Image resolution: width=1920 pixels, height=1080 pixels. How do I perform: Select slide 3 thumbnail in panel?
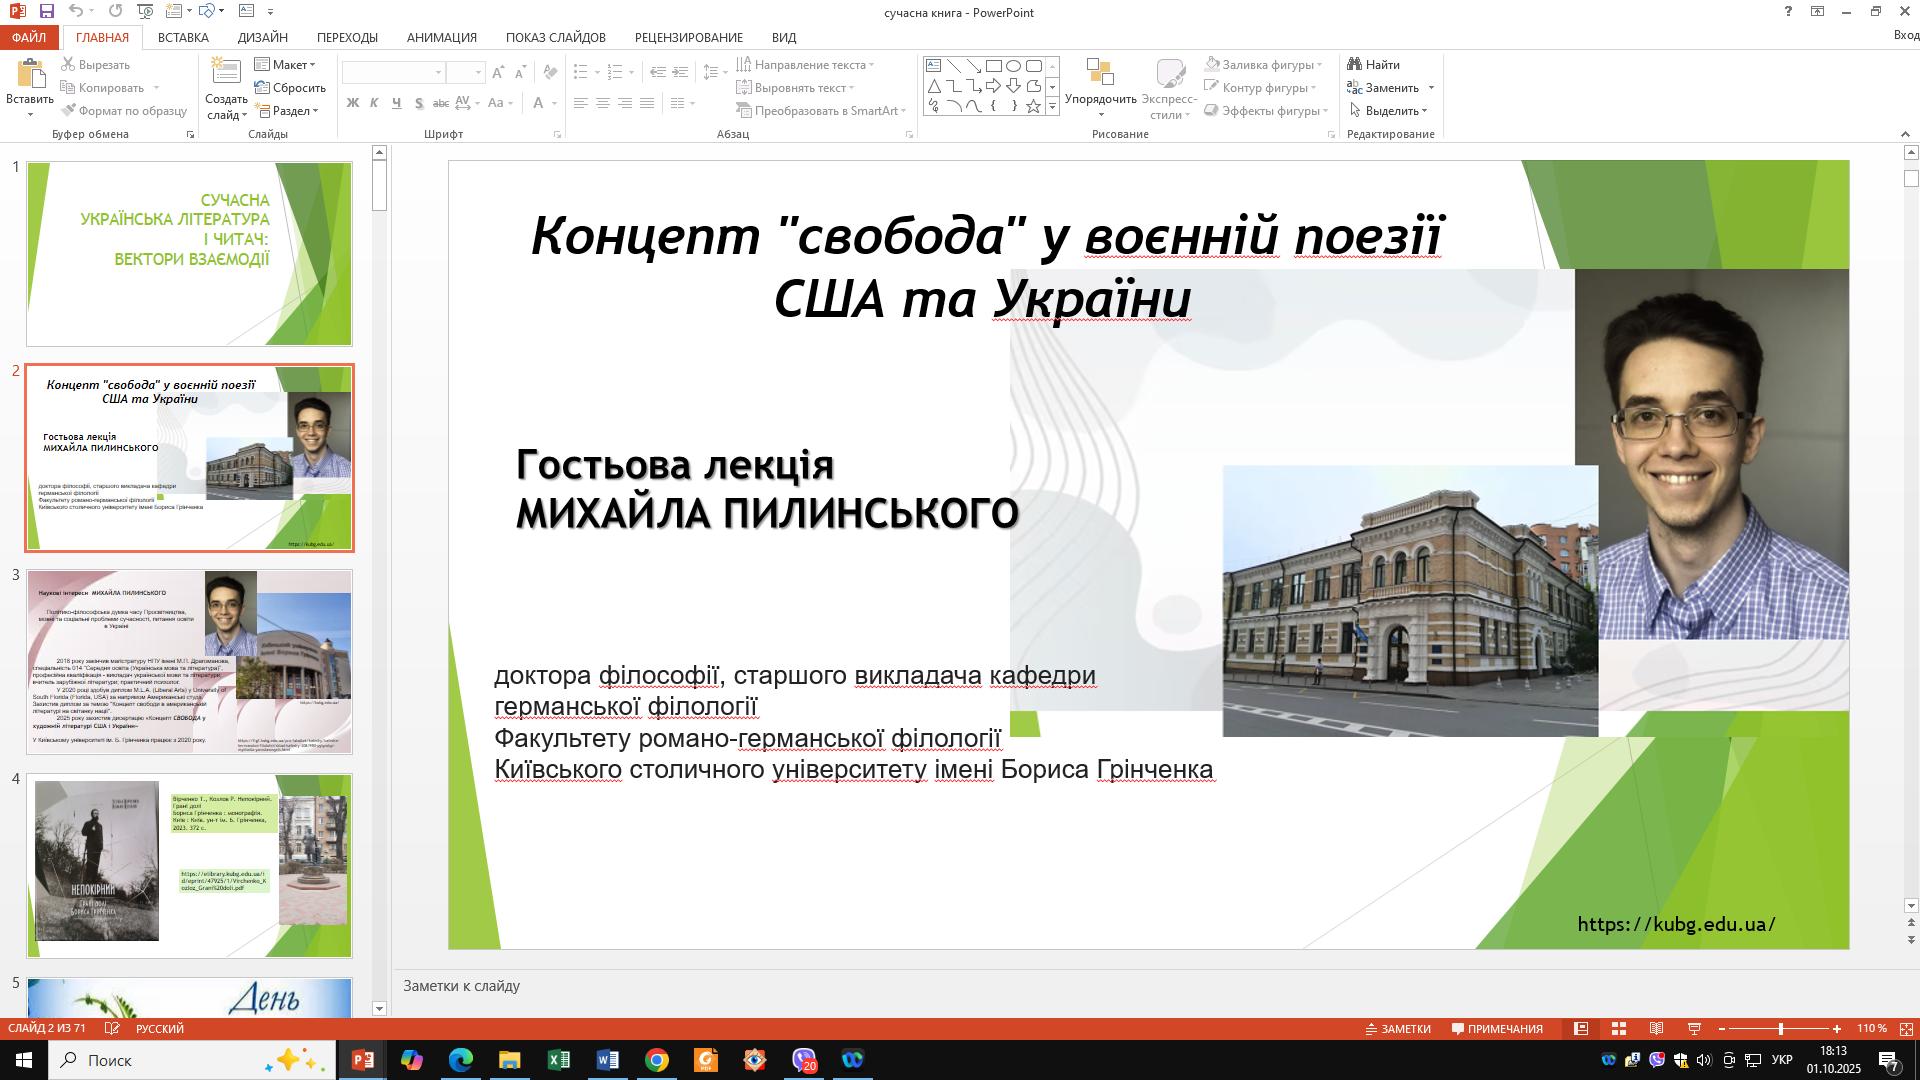tap(189, 661)
